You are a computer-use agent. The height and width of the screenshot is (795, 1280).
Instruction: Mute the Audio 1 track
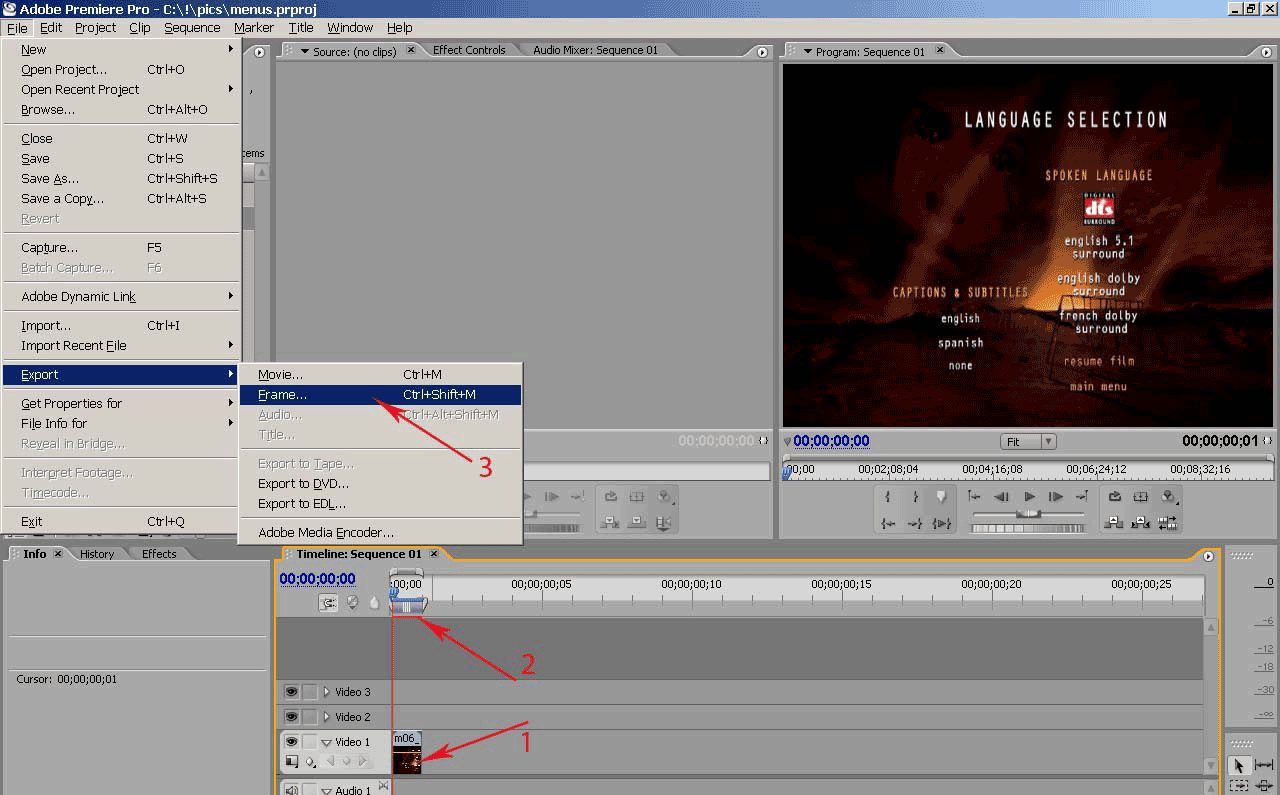coord(291,790)
